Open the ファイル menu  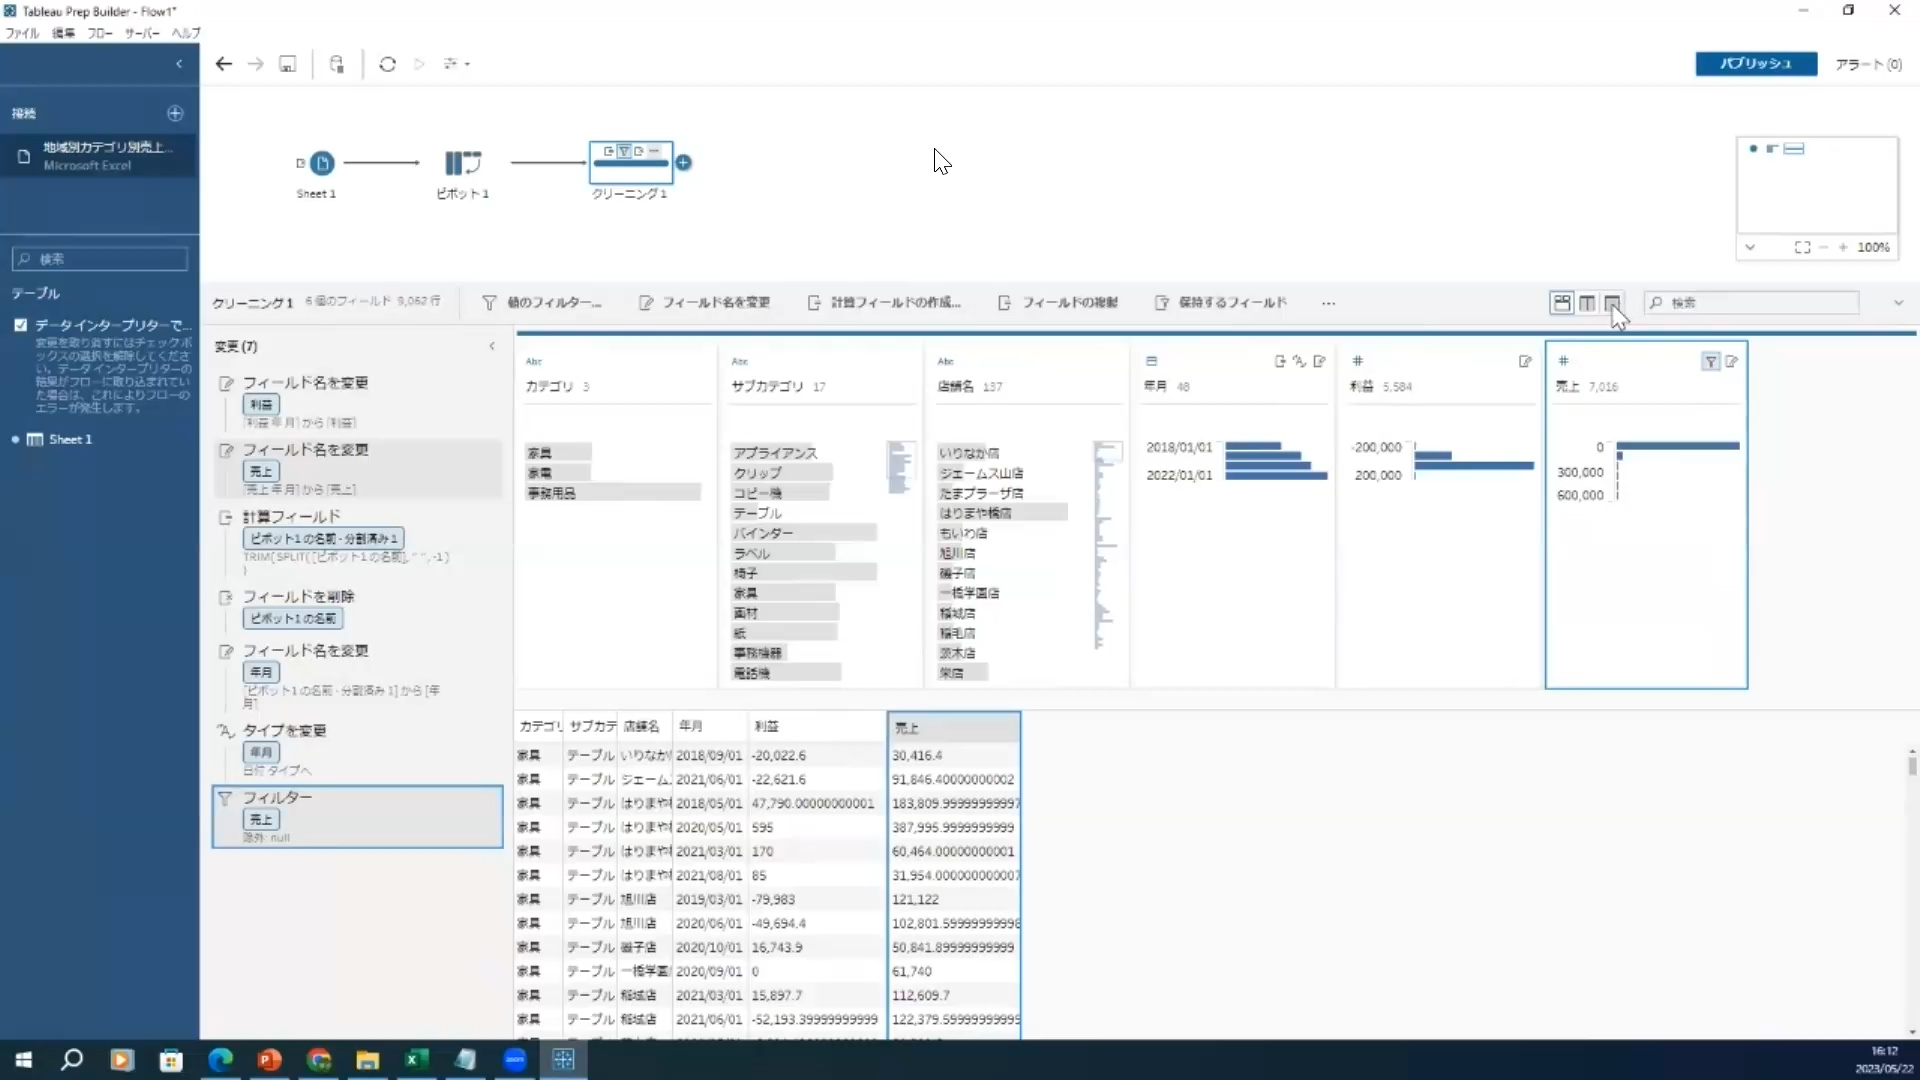coord(22,33)
